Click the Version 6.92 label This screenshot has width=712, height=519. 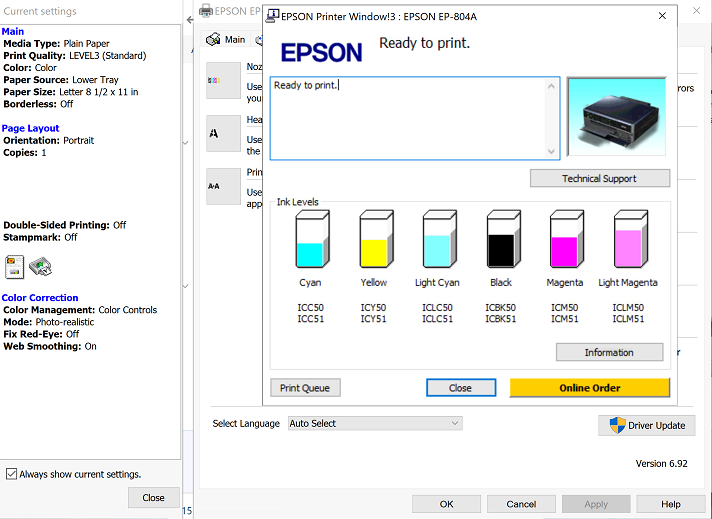(661, 464)
